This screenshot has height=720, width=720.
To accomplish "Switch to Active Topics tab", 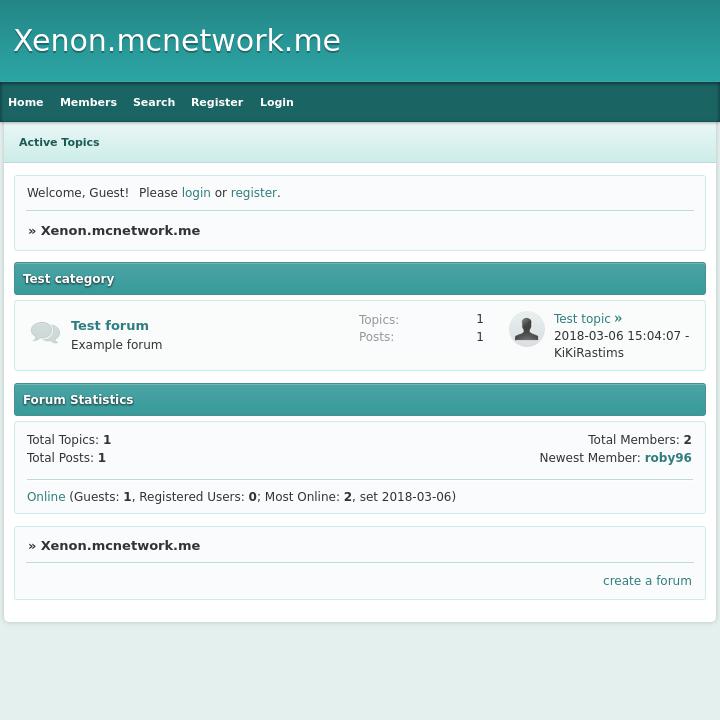I will click(59, 142).
